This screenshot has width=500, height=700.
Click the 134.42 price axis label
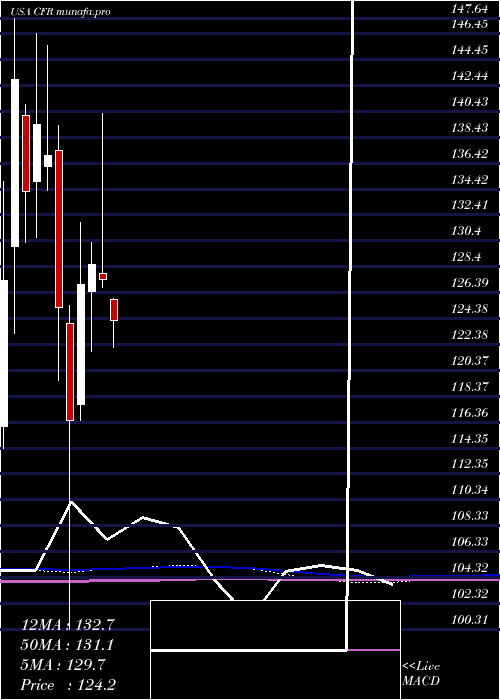coord(470,180)
